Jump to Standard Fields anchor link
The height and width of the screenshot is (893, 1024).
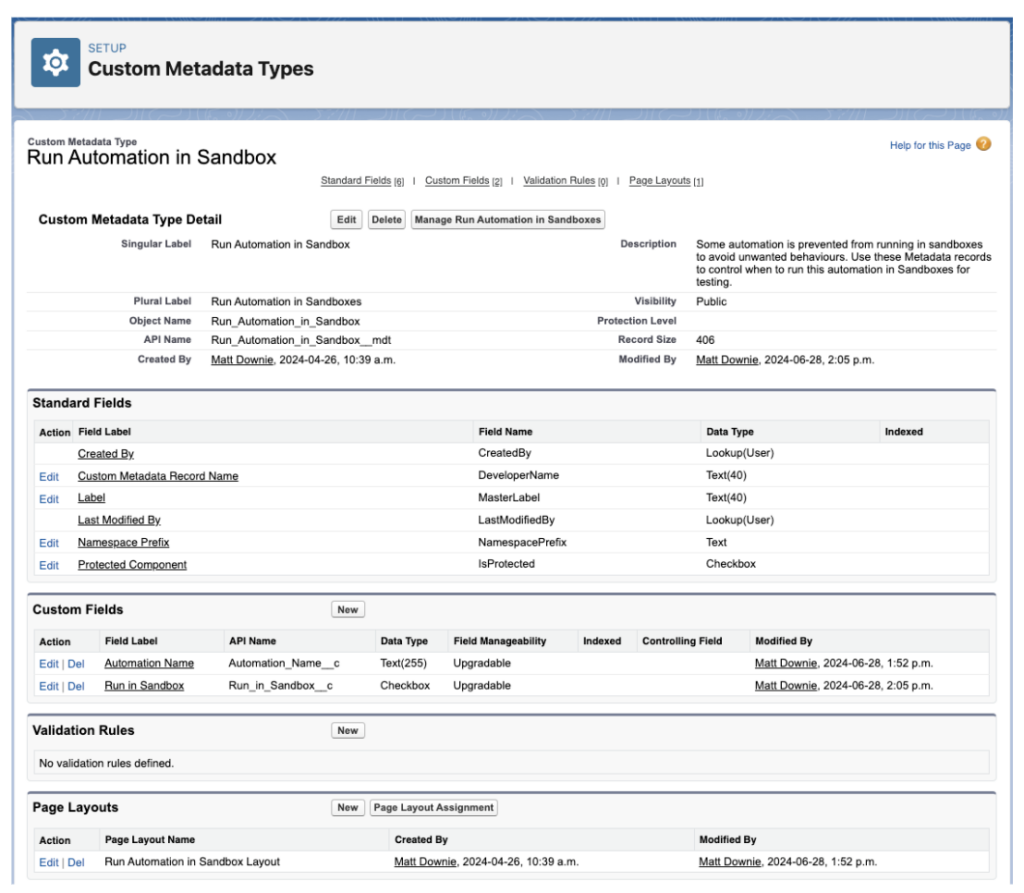click(x=356, y=181)
